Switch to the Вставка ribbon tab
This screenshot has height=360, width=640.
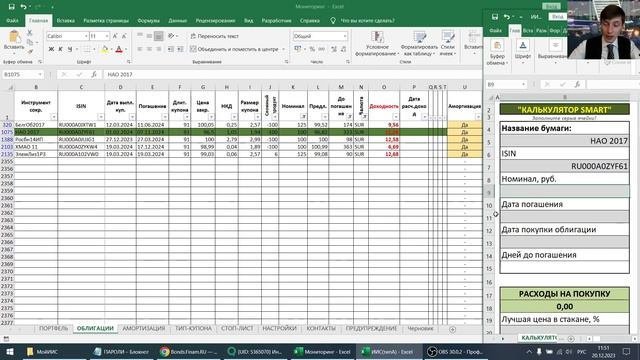coord(65,20)
